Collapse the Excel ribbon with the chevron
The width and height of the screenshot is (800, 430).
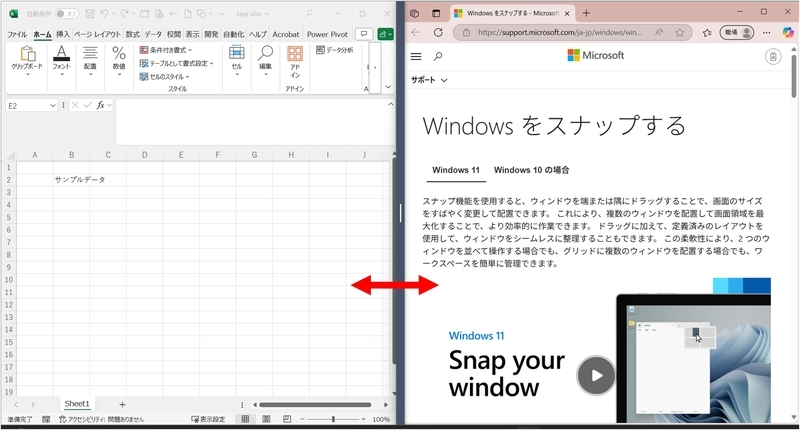[x=388, y=87]
